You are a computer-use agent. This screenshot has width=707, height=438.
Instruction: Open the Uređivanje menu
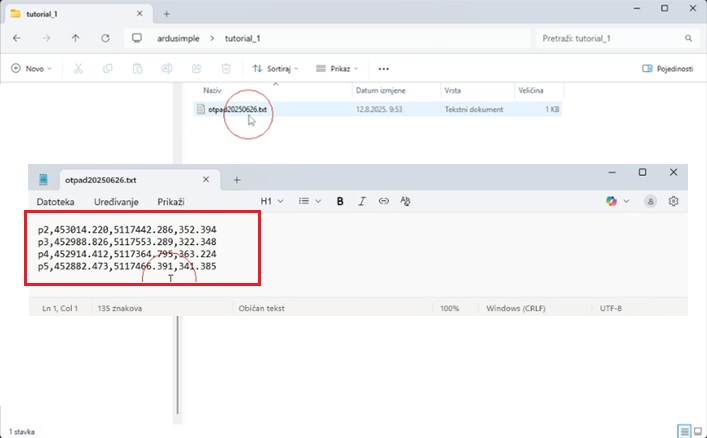116,201
